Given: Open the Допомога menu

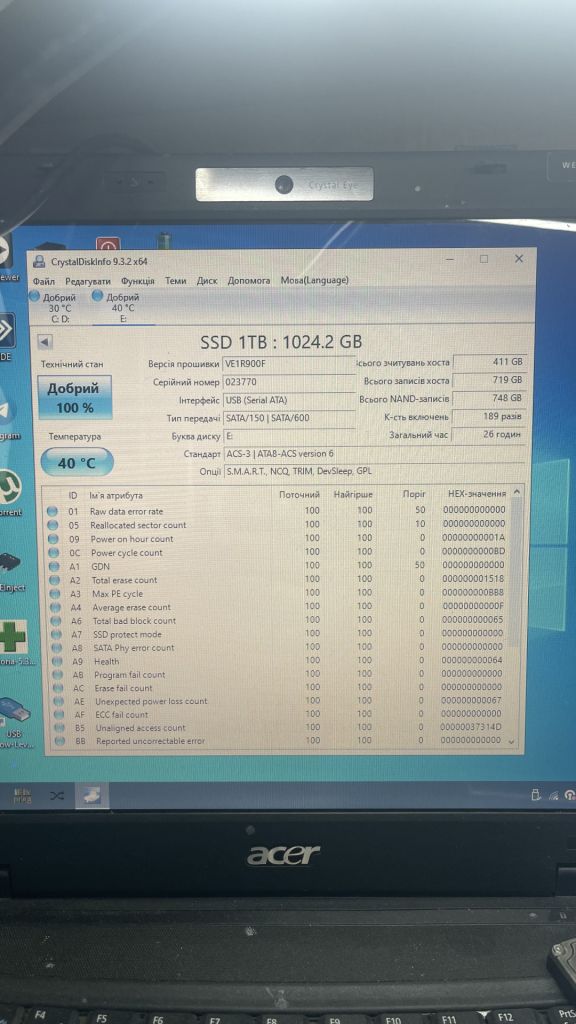Looking at the screenshot, I should coord(249,281).
